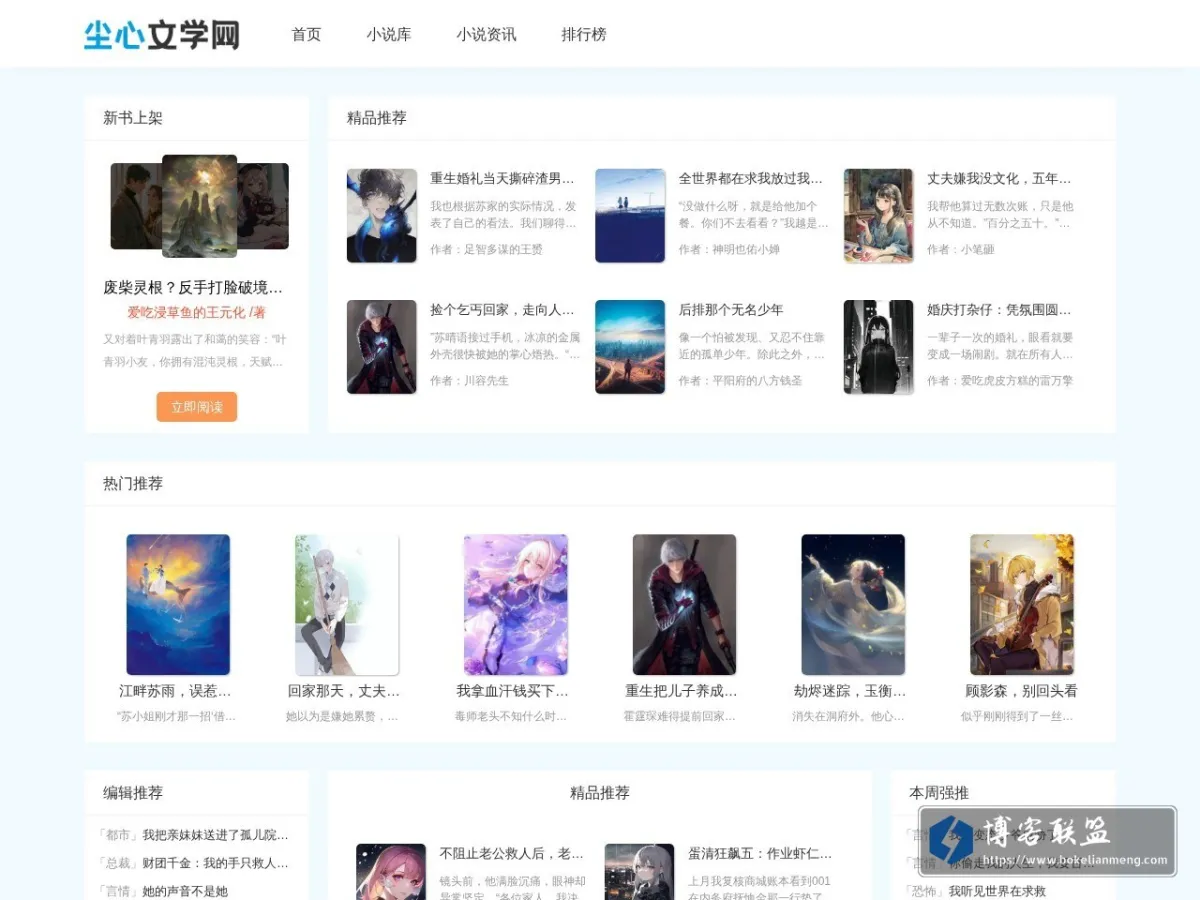This screenshot has height=900, width=1200.
Task: Open hot title 劫烬迷踪，玉衡
Action: click(850, 691)
